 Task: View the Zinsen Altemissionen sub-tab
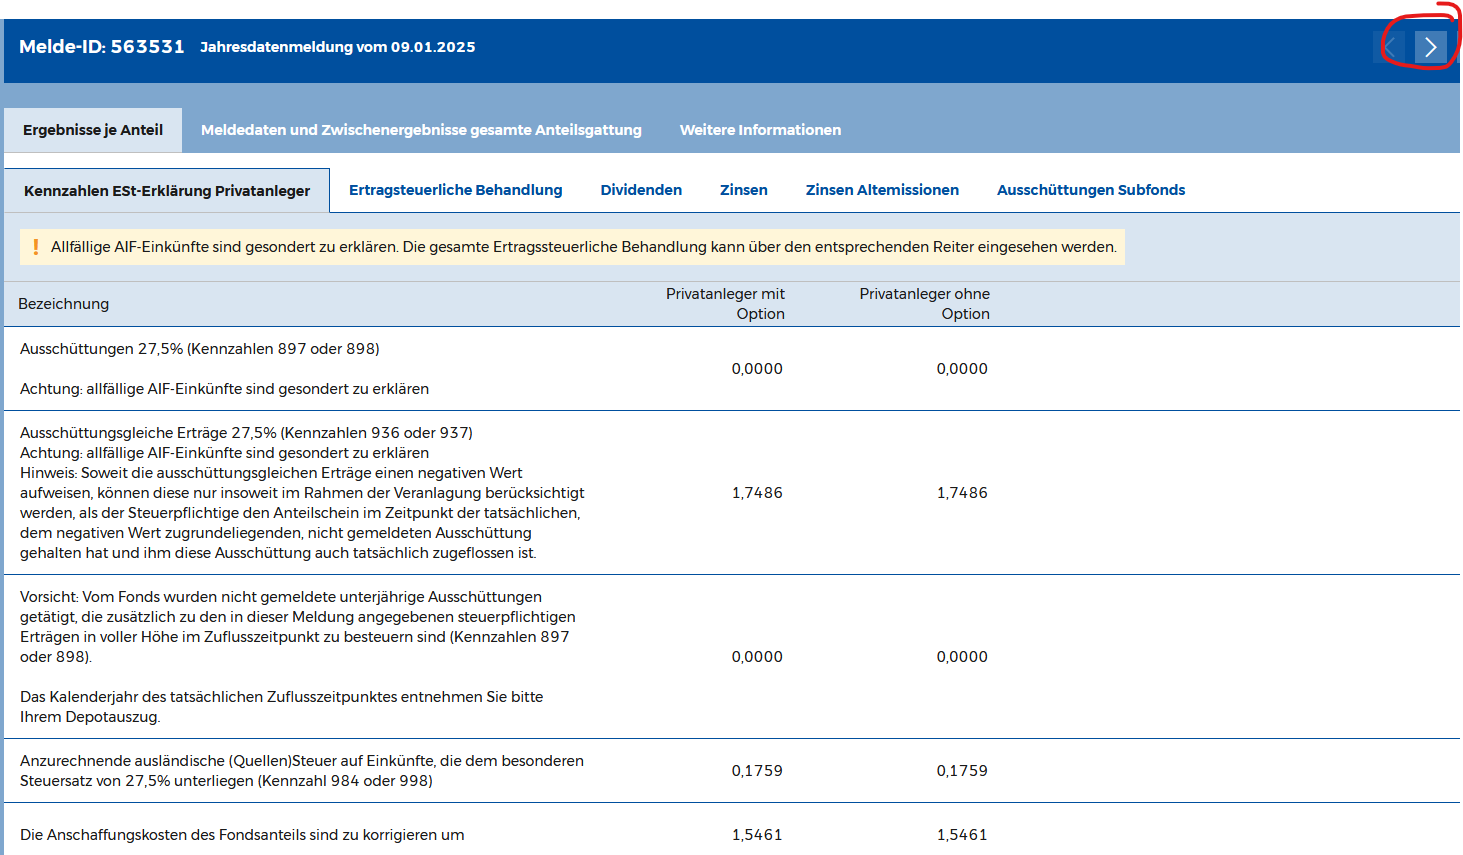(x=882, y=190)
